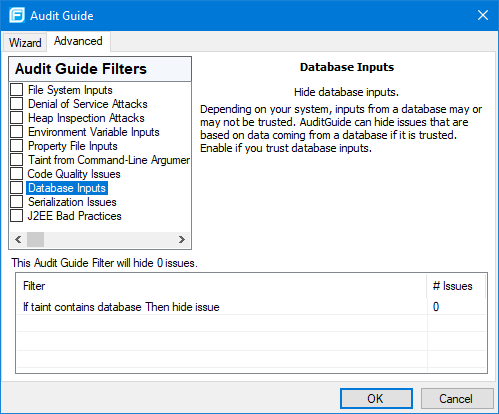Toggle the Code Quality Issues checkbox

(17, 174)
